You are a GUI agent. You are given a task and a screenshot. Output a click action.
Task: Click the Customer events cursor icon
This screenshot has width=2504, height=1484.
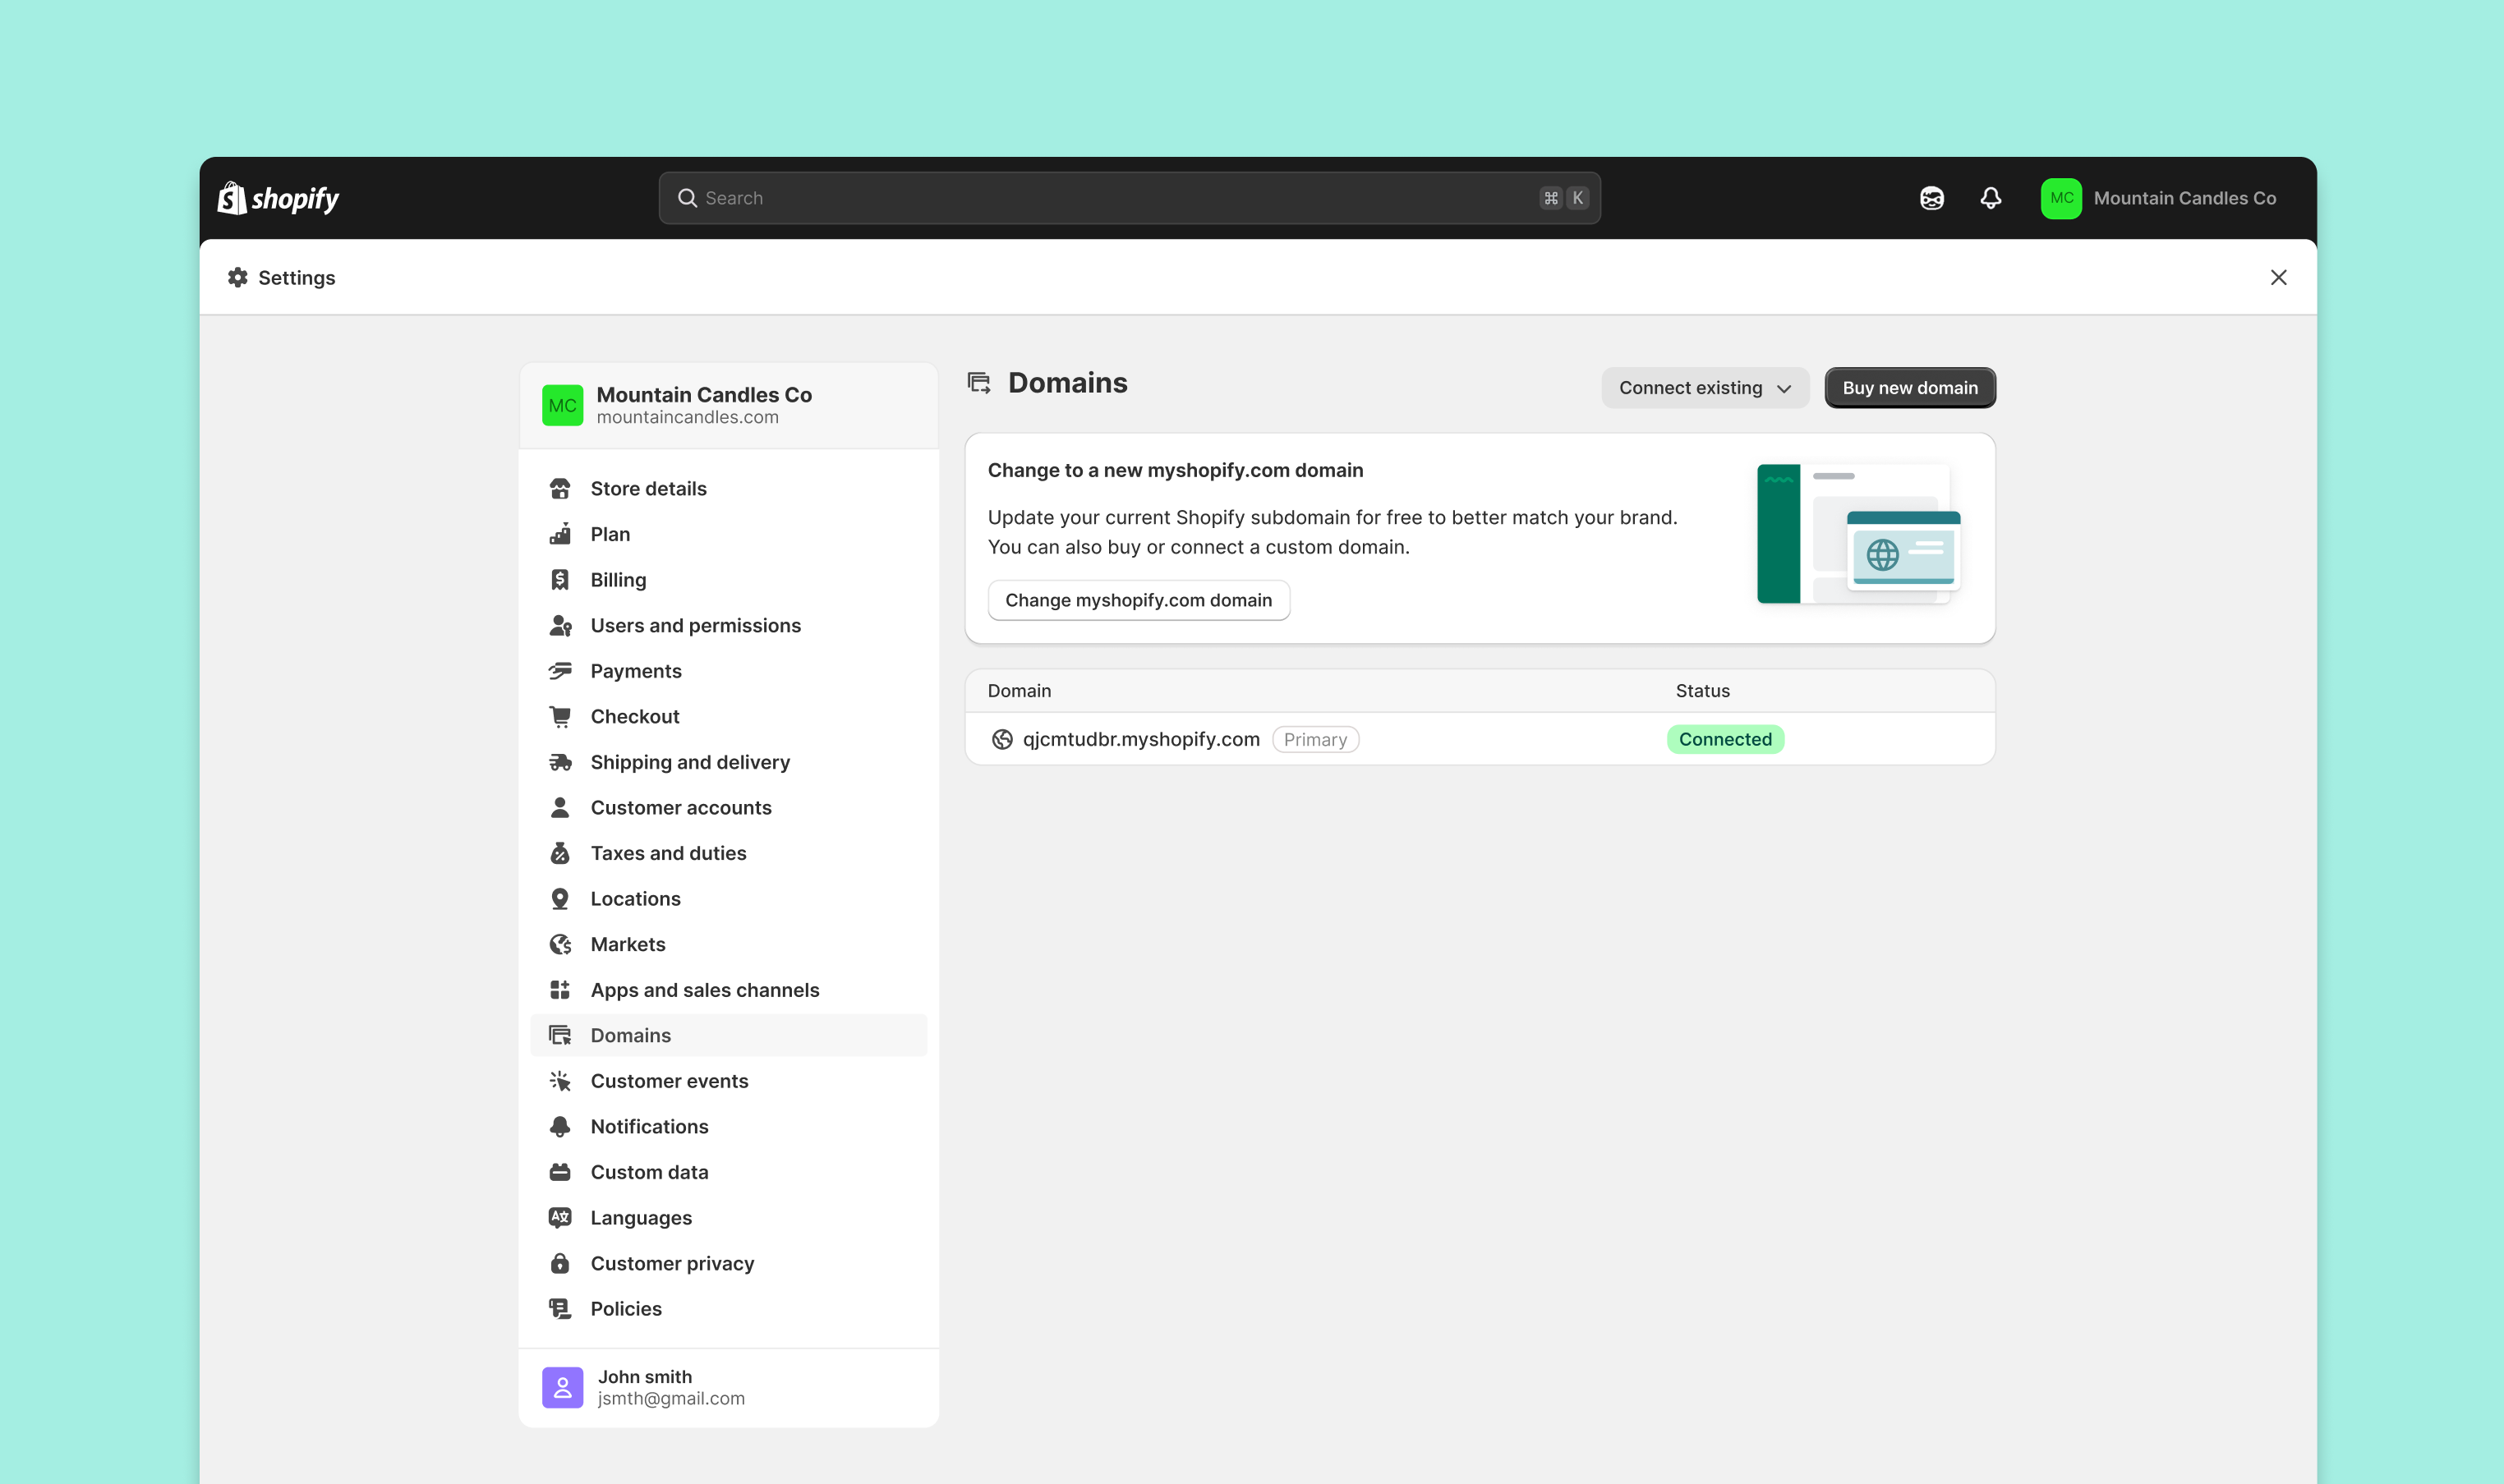coord(560,1081)
